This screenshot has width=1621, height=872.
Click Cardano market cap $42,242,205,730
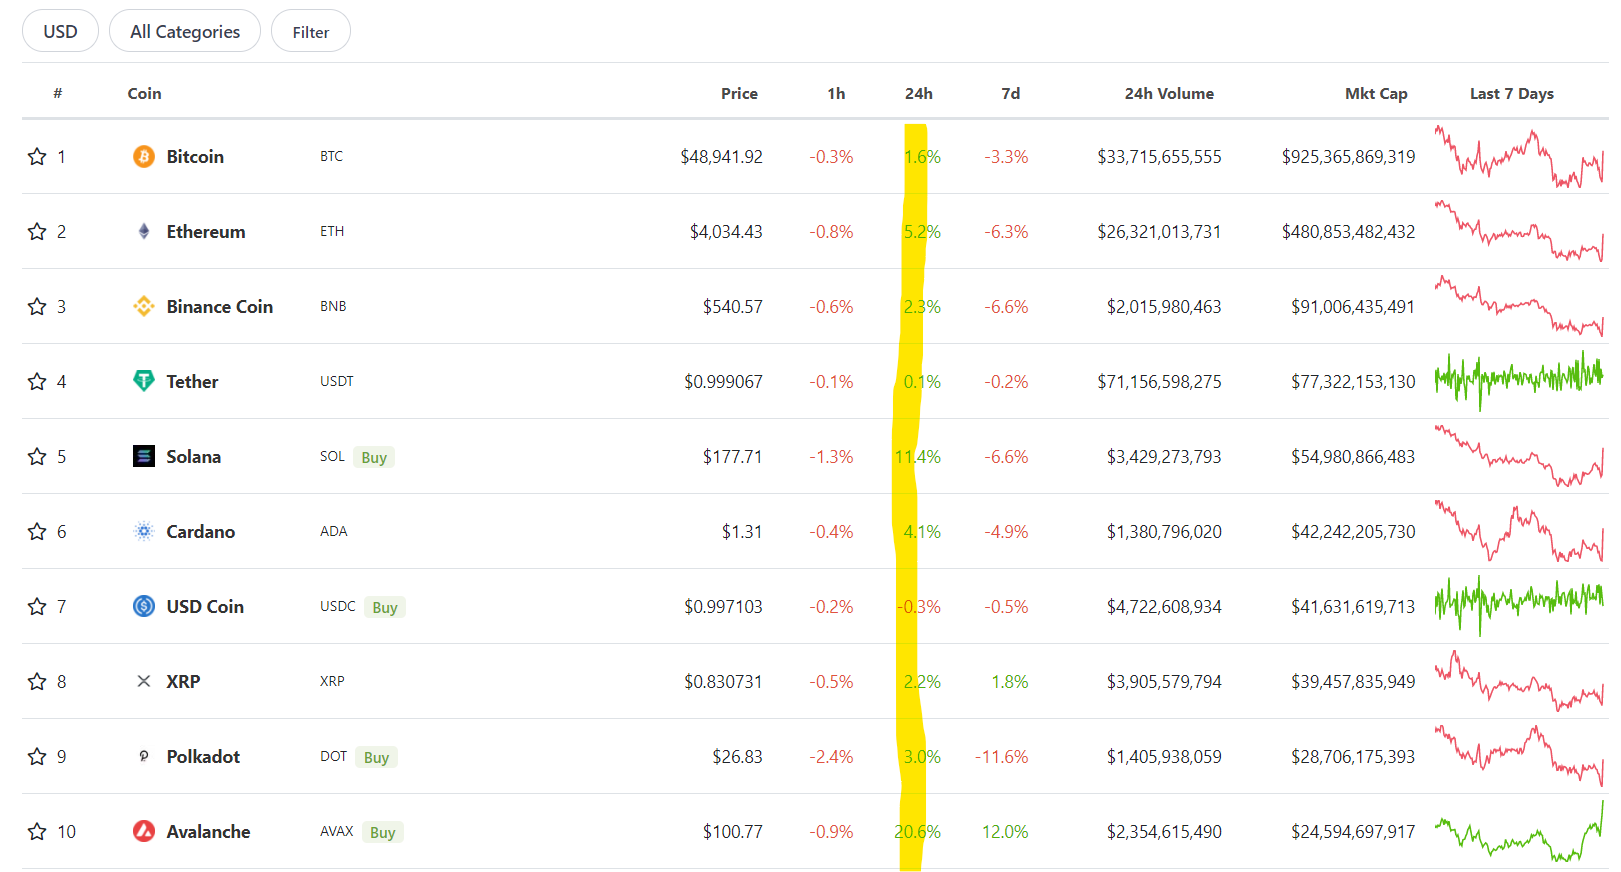click(1353, 531)
